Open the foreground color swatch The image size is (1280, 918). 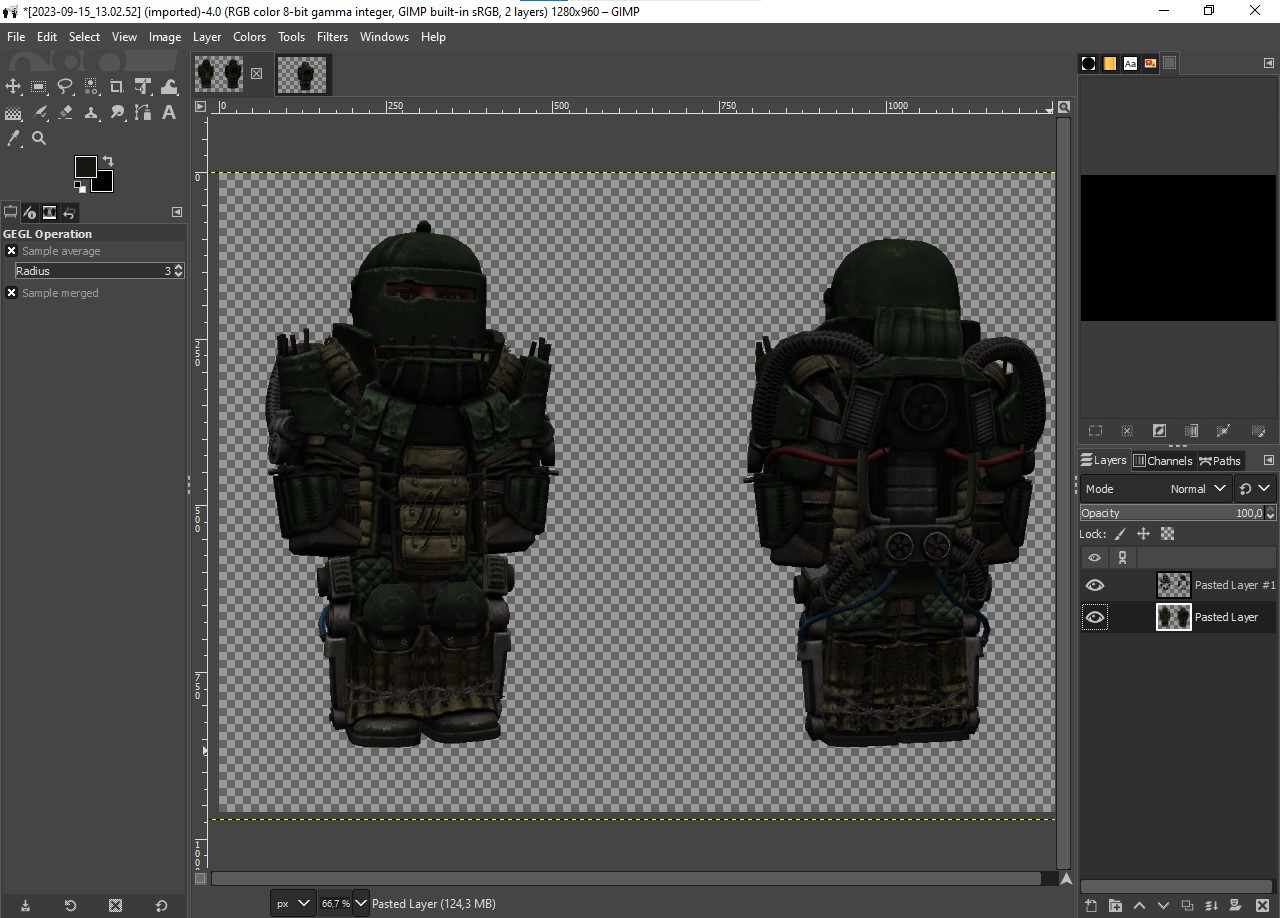click(x=86, y=166)
